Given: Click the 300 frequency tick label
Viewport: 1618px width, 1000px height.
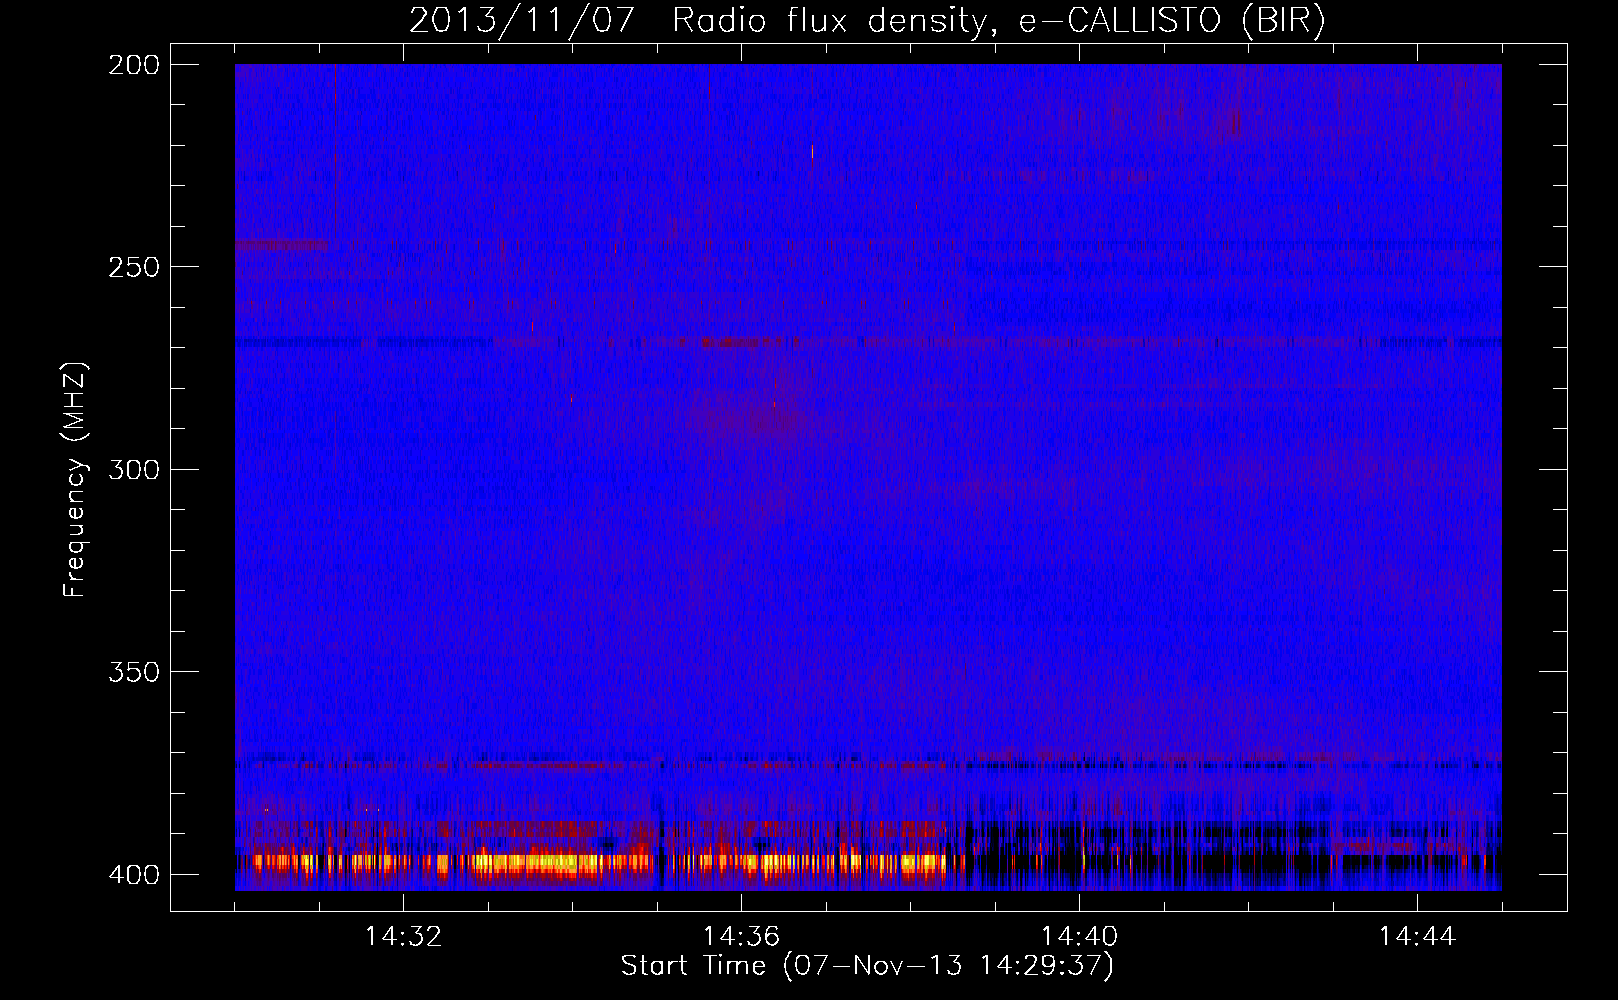Looking at the screenshot, I should point(134,469).
